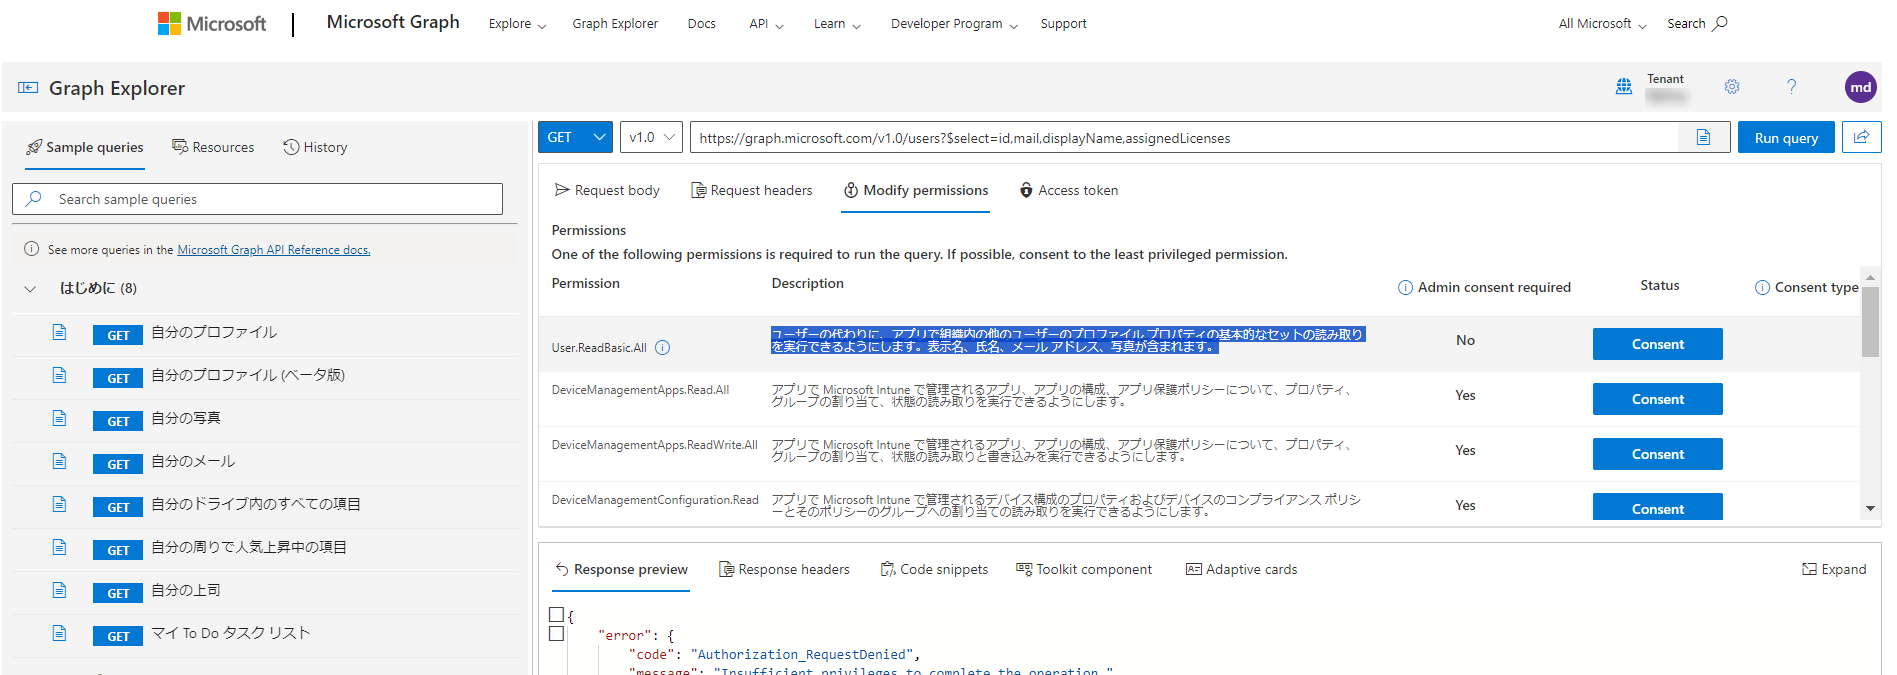The image size is (1897, 675).
Task: Open help question mark icon
Action: tap(1791, 87)
